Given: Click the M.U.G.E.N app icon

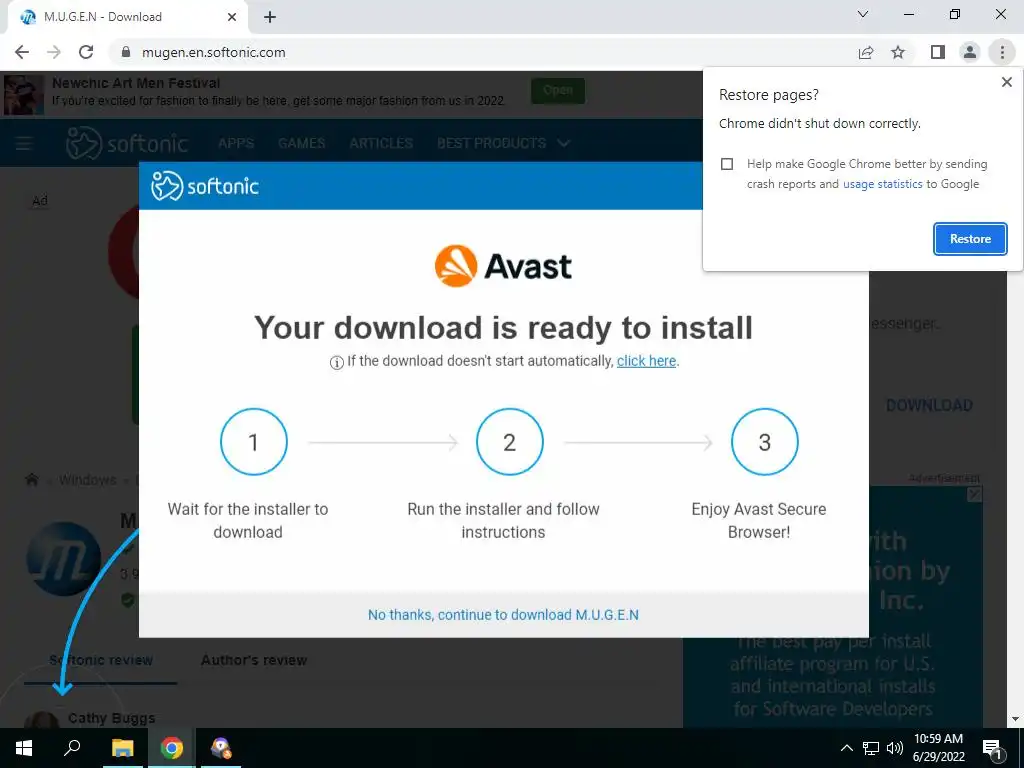Looking at the screenshot, I should click(x=63, y=558).
